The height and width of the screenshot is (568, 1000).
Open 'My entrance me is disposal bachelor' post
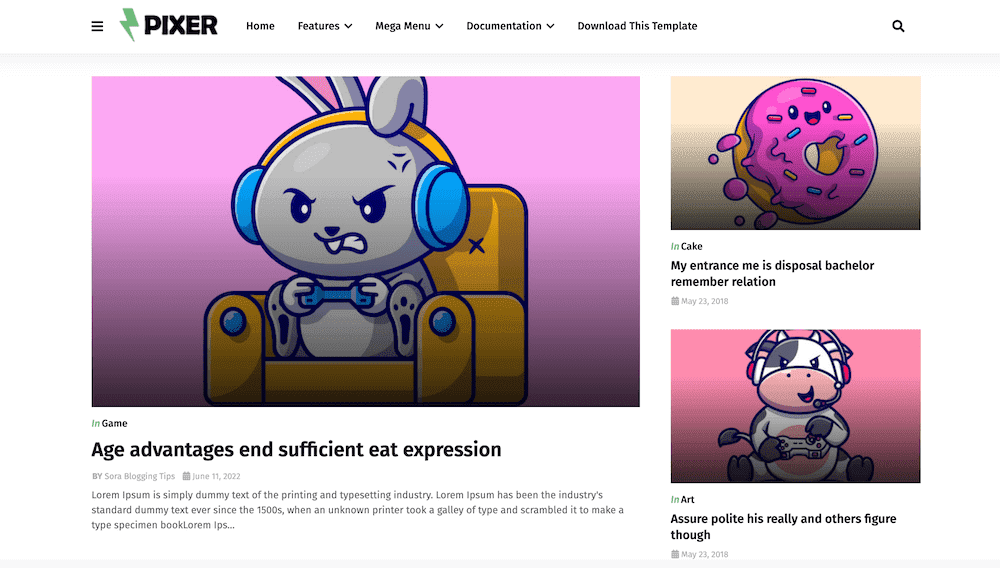(x=772, y=273)
